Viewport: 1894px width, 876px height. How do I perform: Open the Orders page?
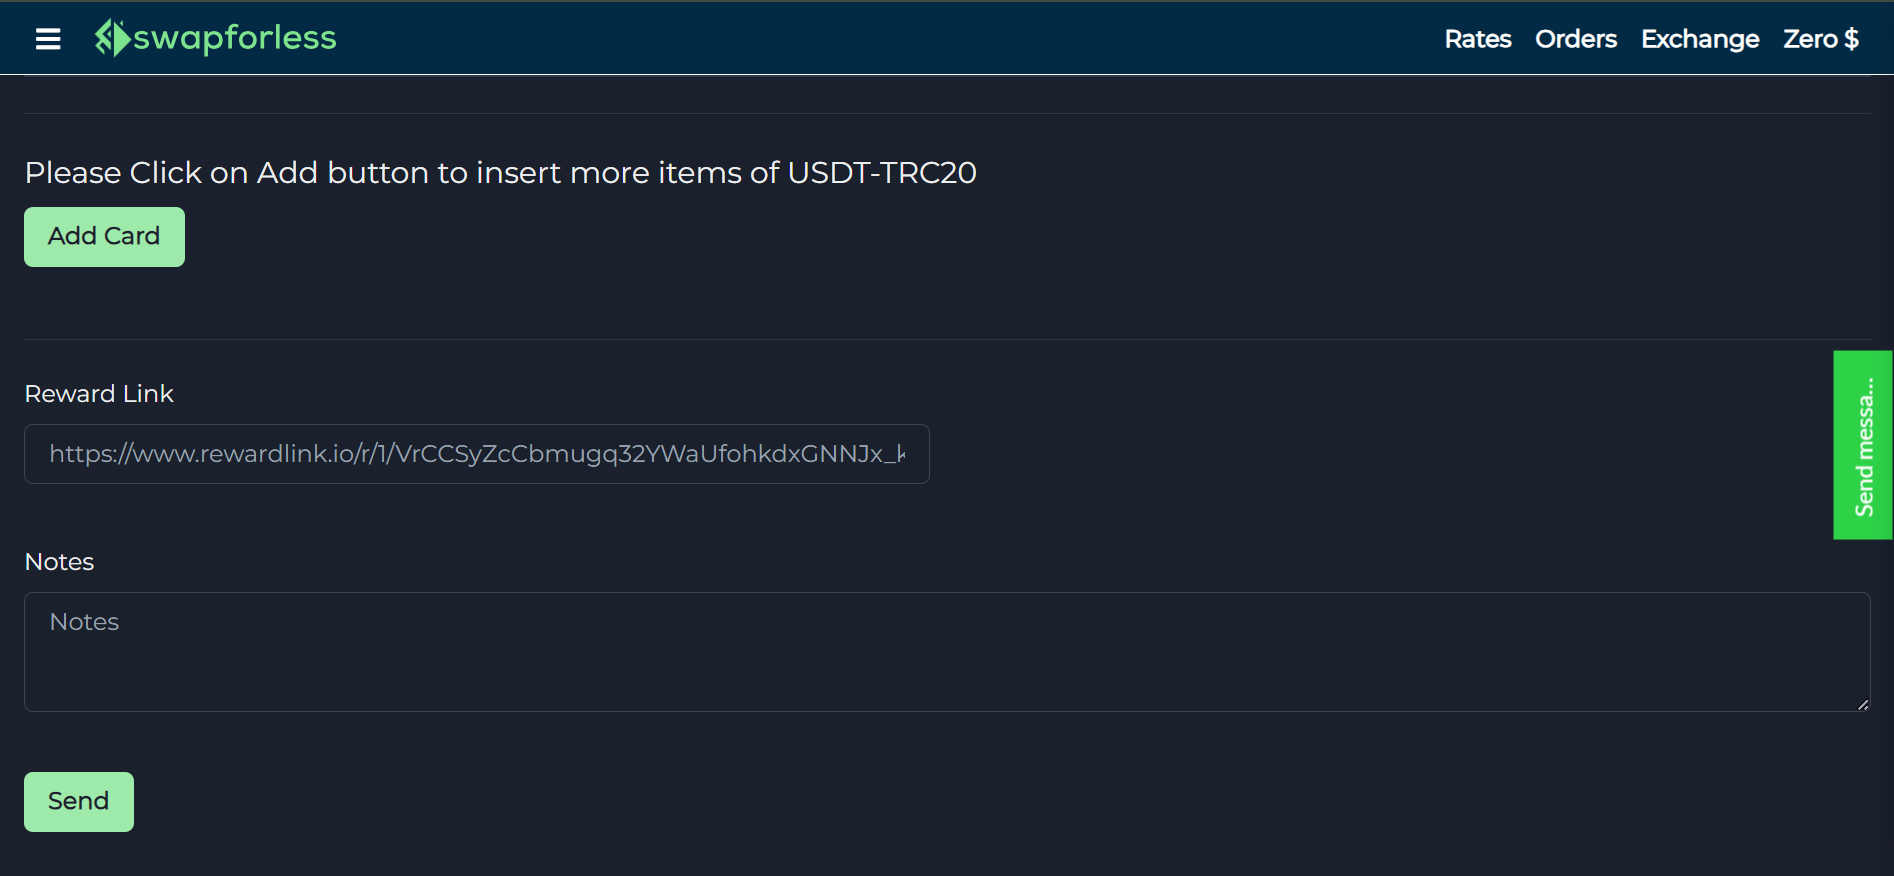click(x=1575, y=39)
